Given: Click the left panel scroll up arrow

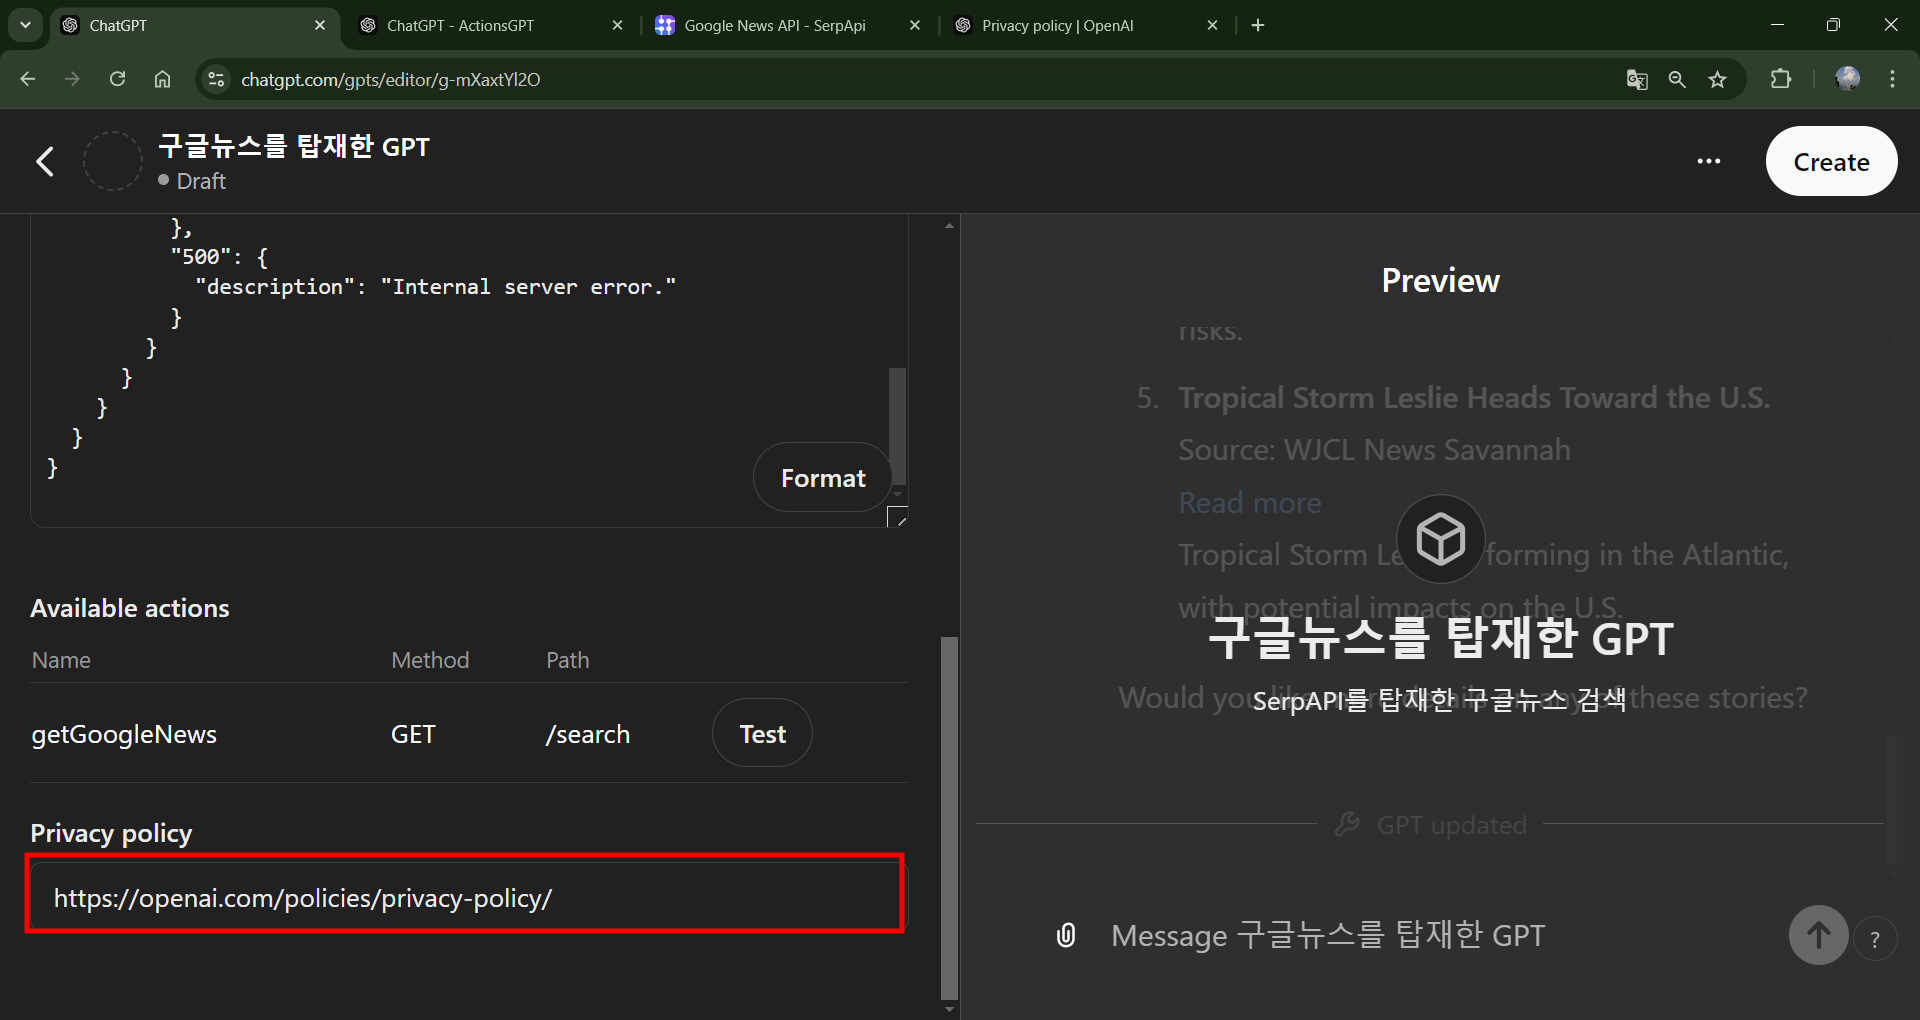Looking at the screenshot, I should coord(949,225).
